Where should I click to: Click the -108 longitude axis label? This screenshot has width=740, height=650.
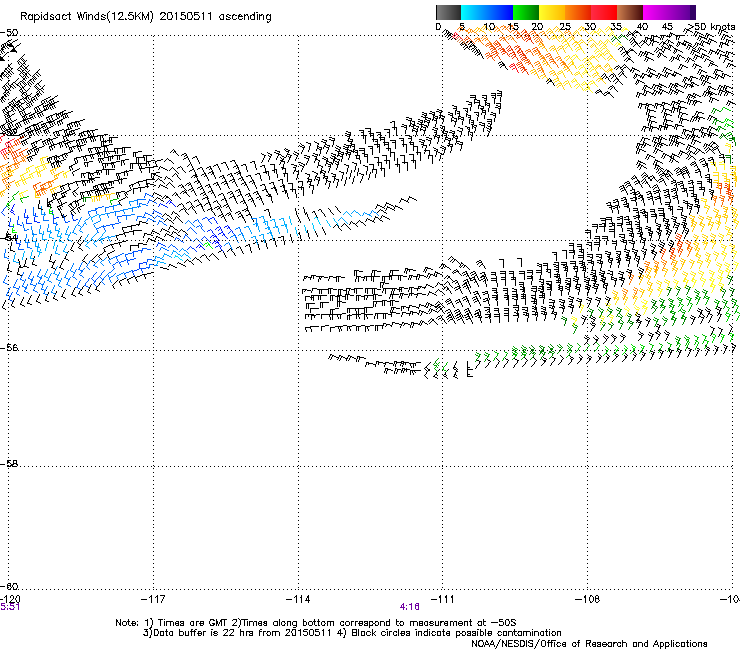pos(588,599)
